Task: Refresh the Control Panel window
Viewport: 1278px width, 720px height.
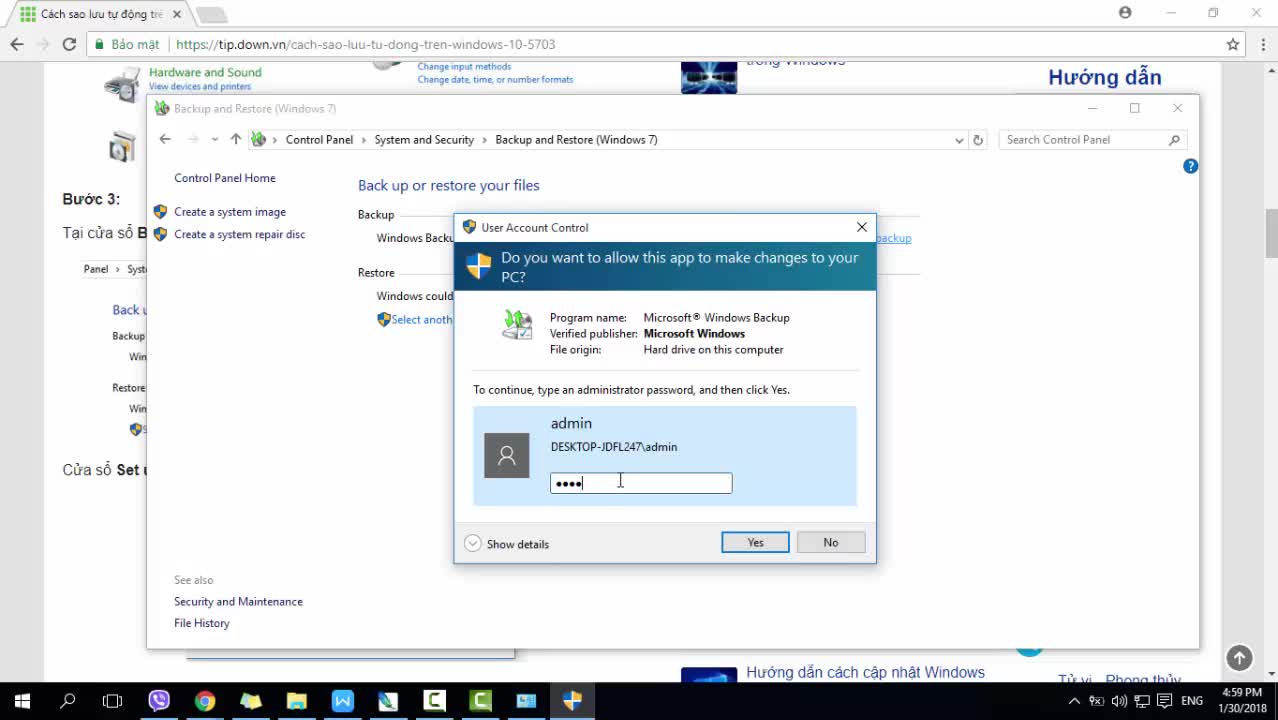Action: tap(978, 140)
